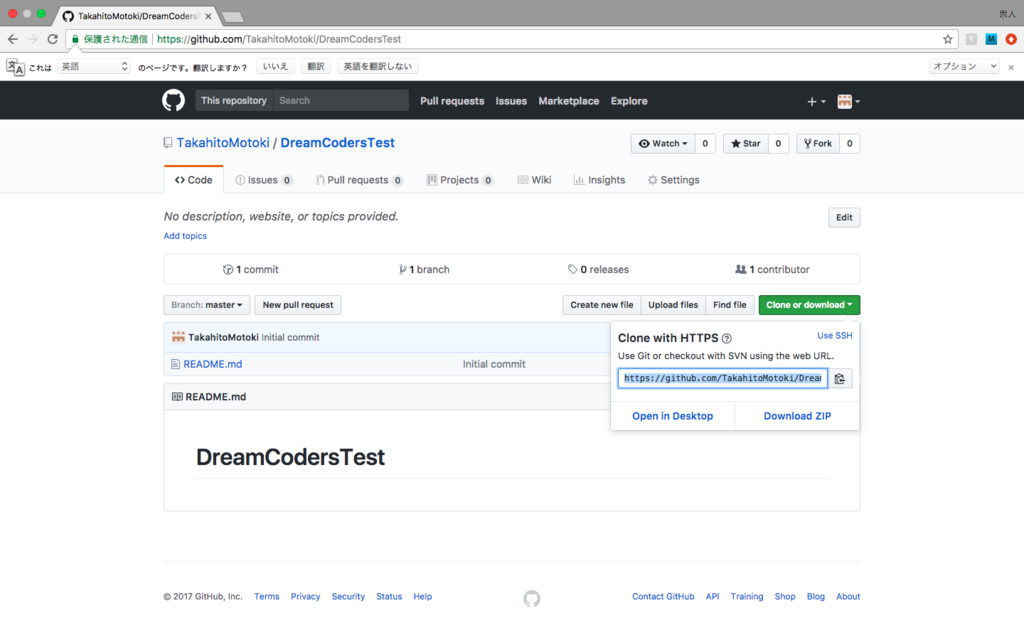The image size is (1024, 640).
Task: Click Find file button
Action: point(729,305)
